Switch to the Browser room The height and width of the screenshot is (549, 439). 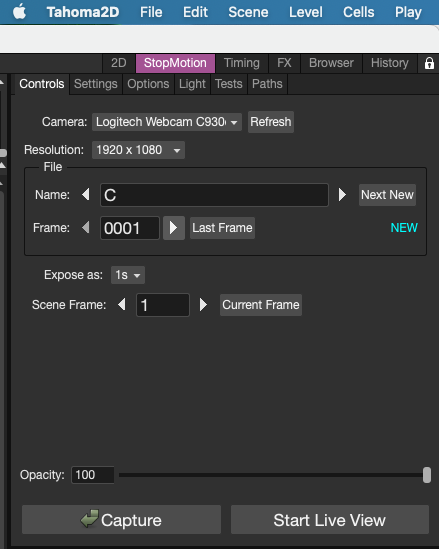tap(331, 63)
